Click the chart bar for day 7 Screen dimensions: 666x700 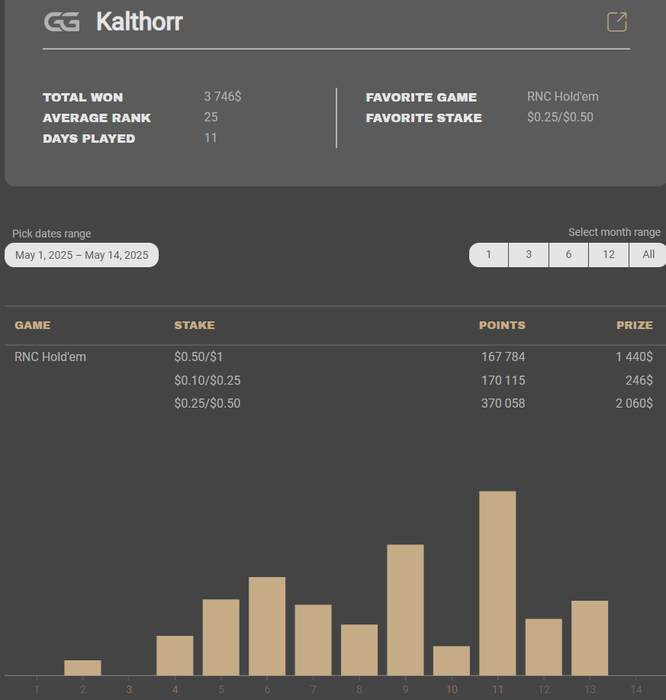pos(313,640)
